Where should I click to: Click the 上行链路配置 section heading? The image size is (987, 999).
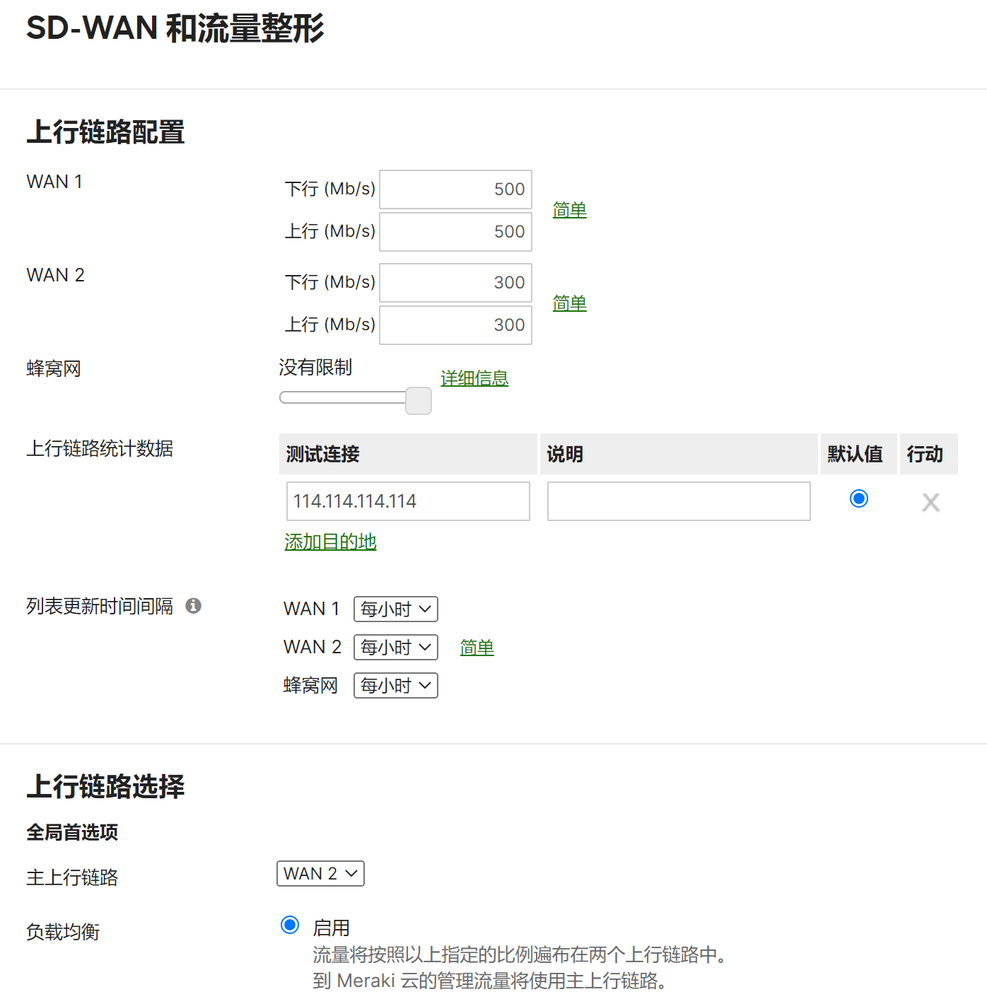point(105,133)
